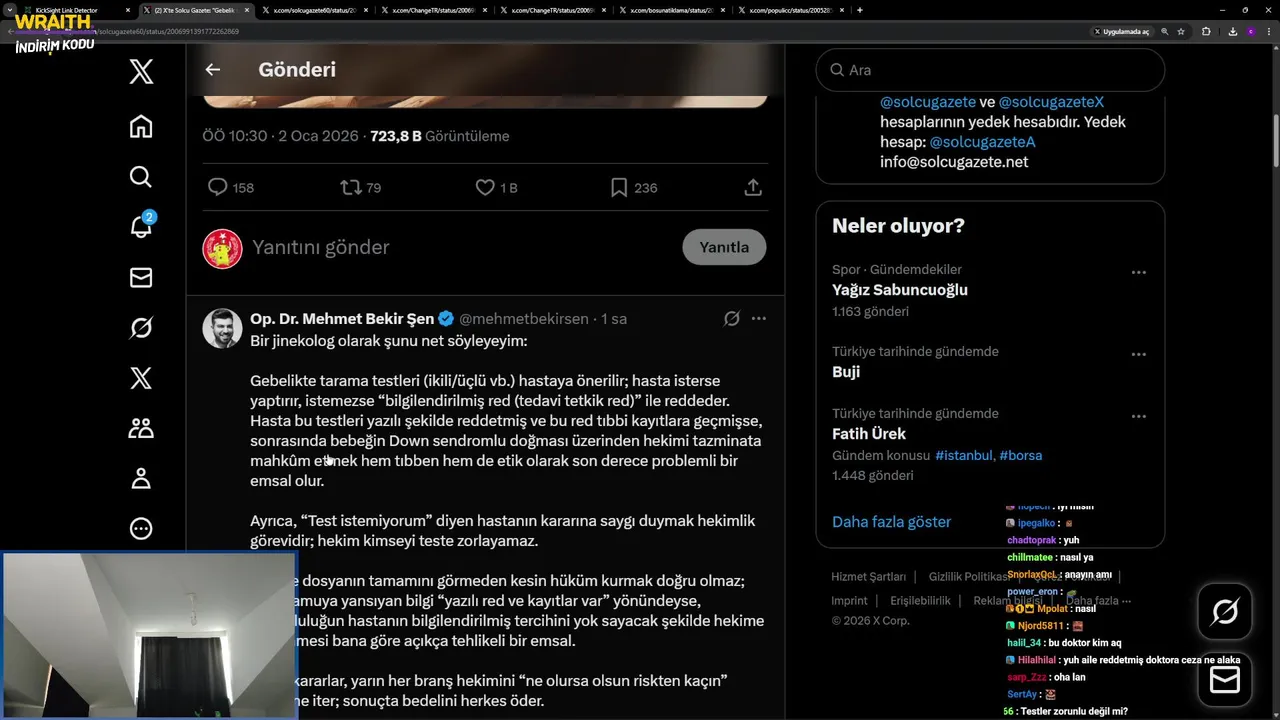The height and width of the screenshot is (720, 1280).
Task: Click the zoom magnifier in address bar
Action: point(1165,31)
